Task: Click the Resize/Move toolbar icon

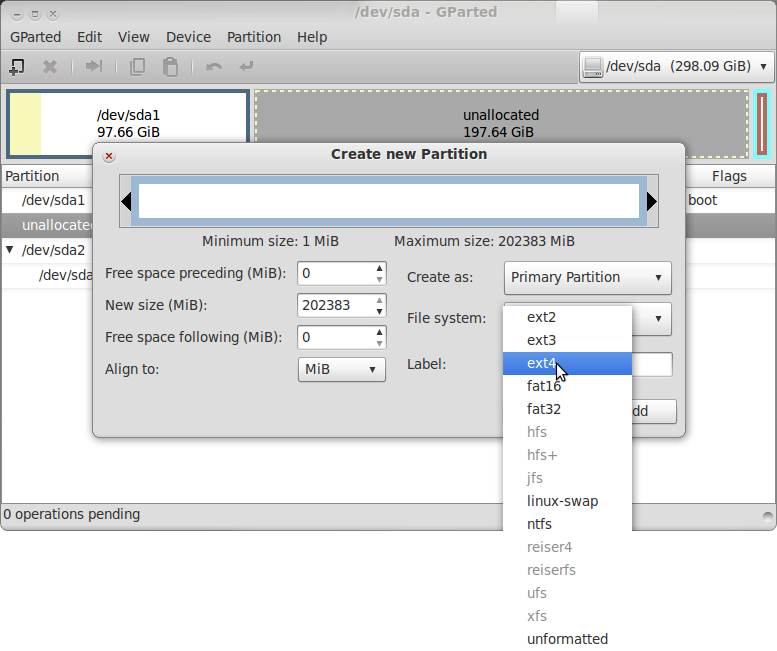Action: pos(94,66)
